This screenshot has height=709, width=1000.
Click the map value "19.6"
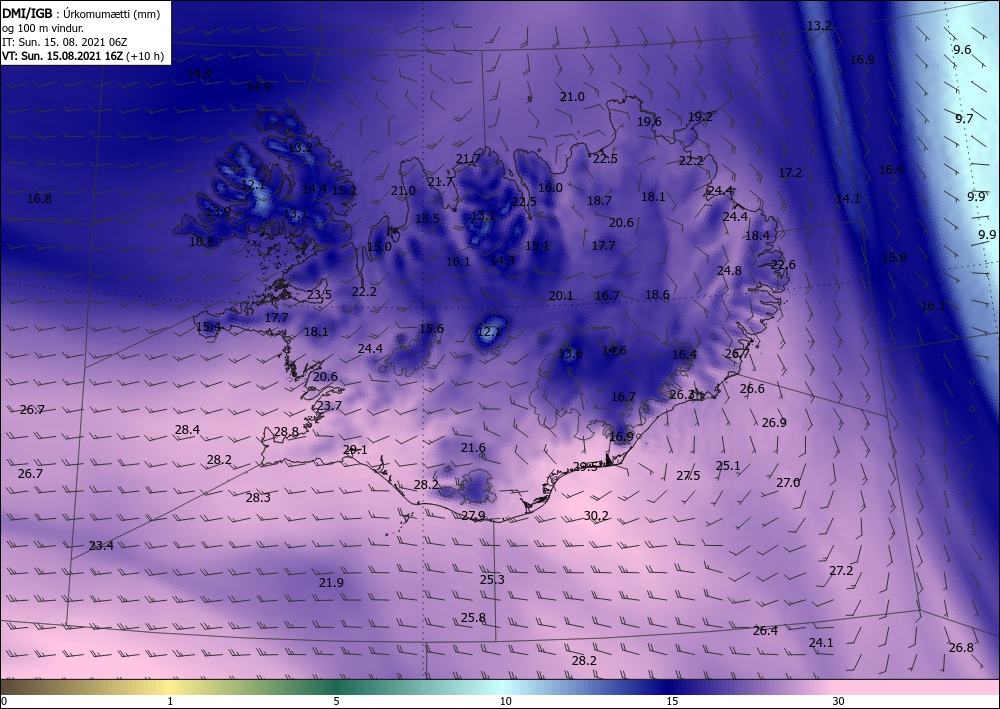[649, 122]
